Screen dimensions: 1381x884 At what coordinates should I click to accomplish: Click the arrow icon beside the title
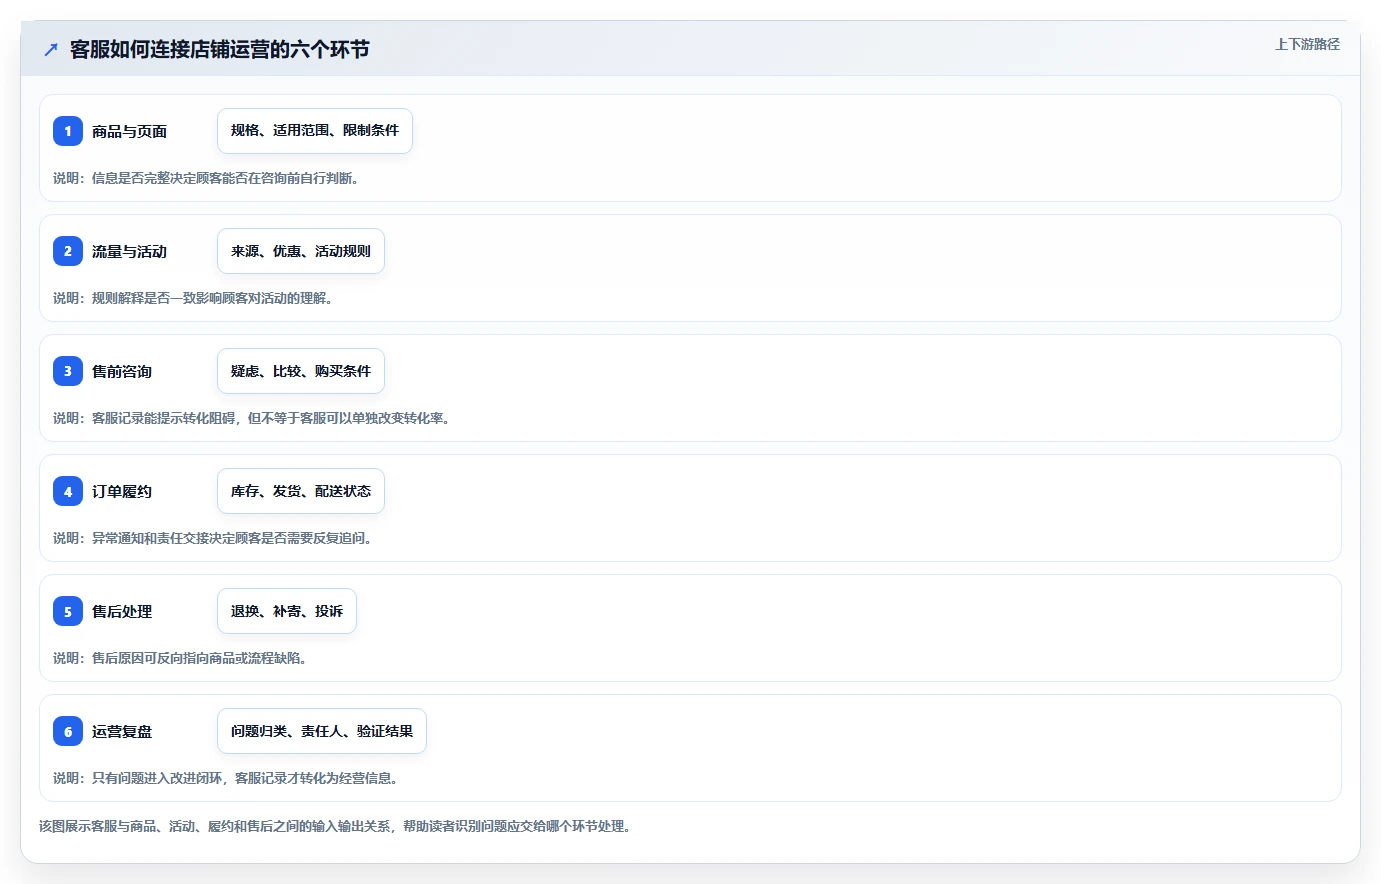(51, 49)
